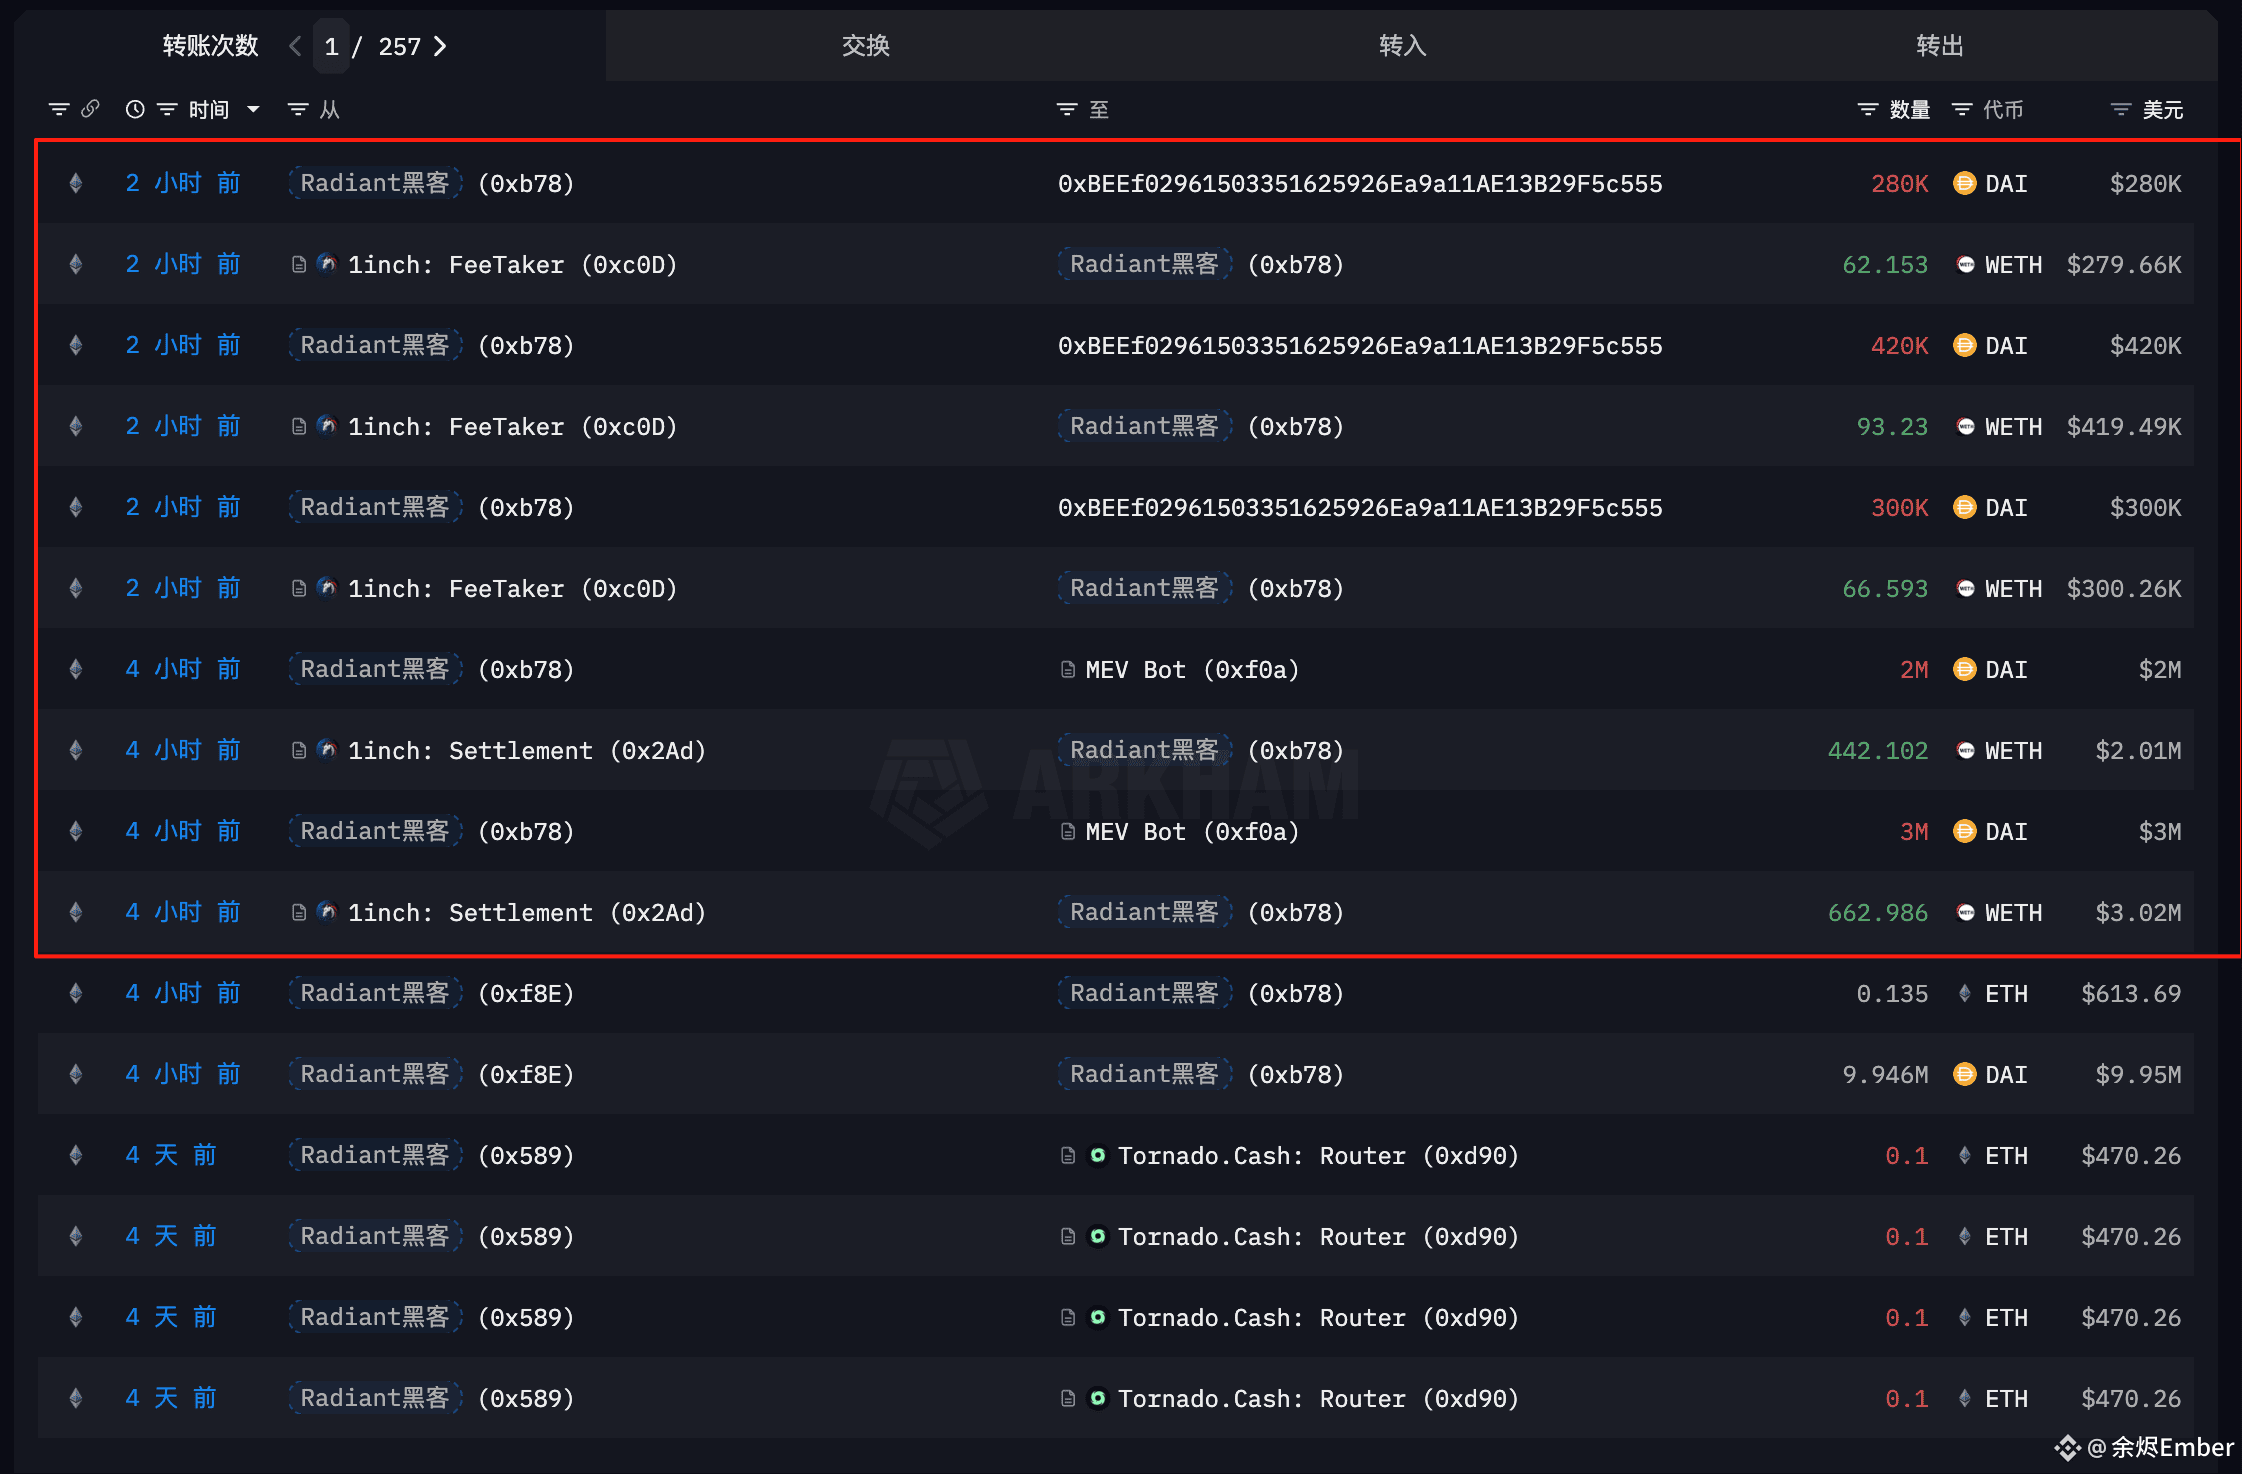Click DAI token icon in 300K row
Image resolution: width=2242 pixels, height=1474 pixels.
(x=1964, y=507)
